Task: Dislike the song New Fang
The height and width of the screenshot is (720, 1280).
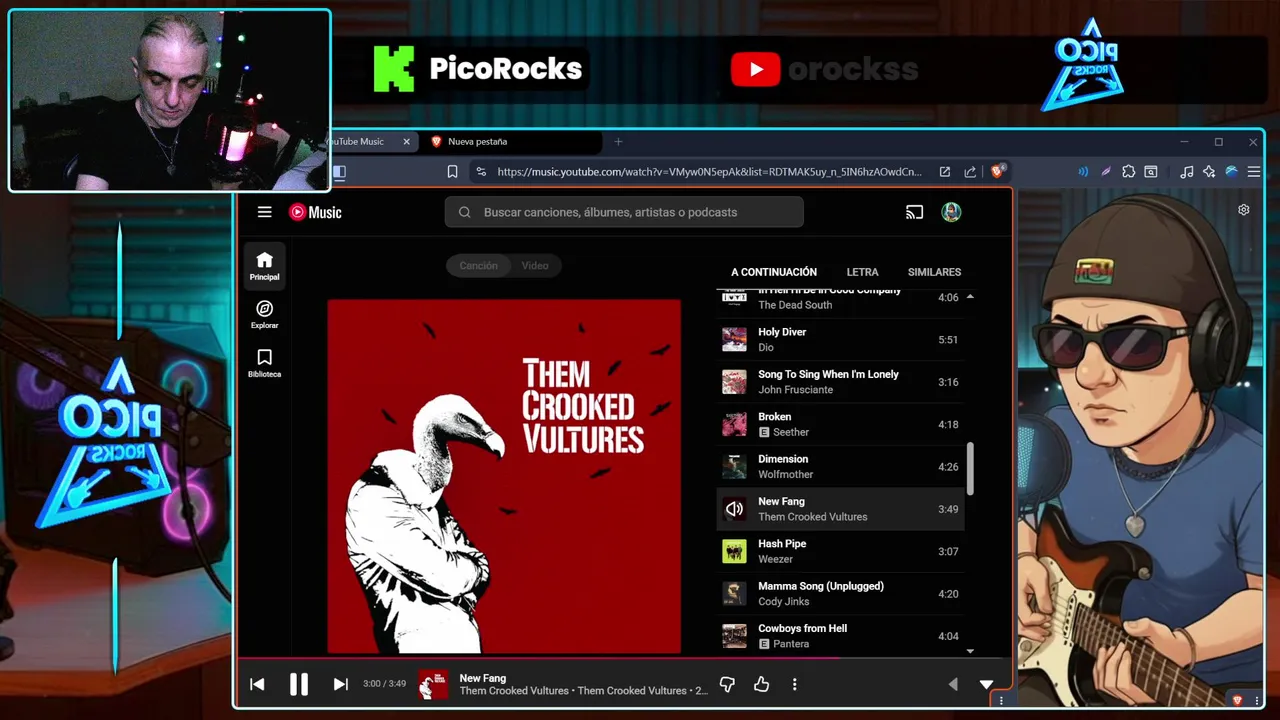Action: point(727,684)
